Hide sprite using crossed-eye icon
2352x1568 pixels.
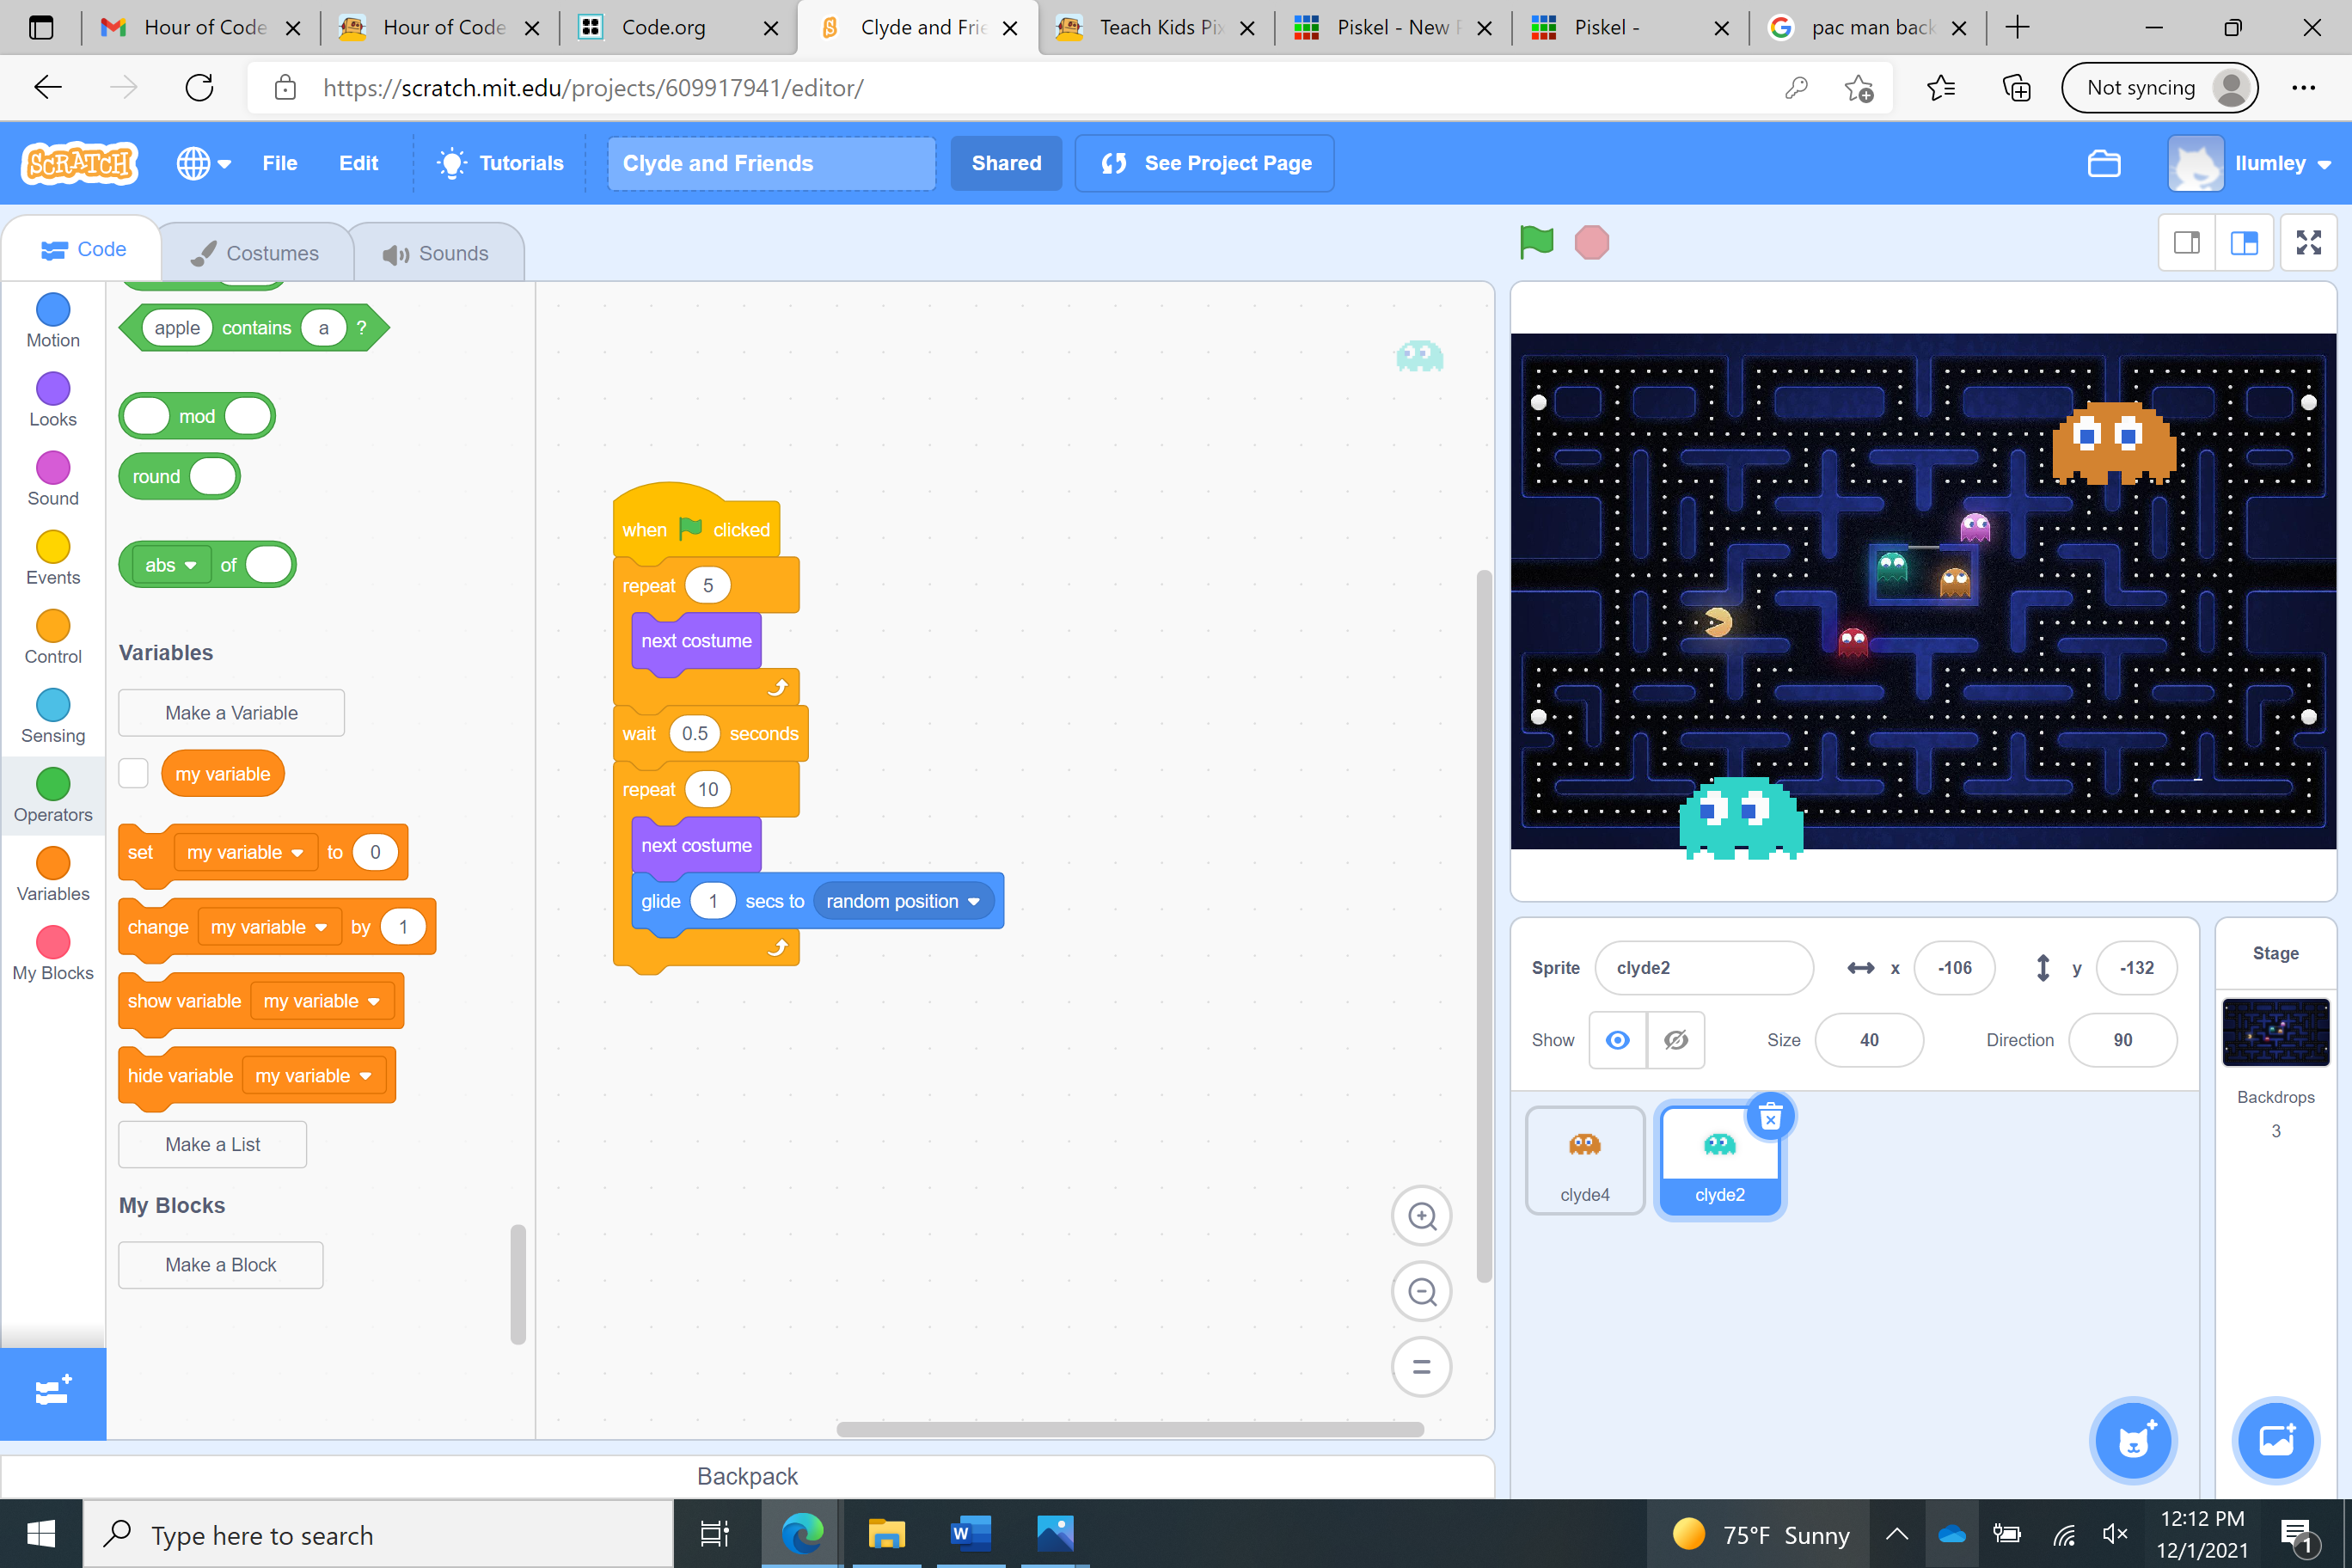pyautogui.click(x=1676, y=1040)
